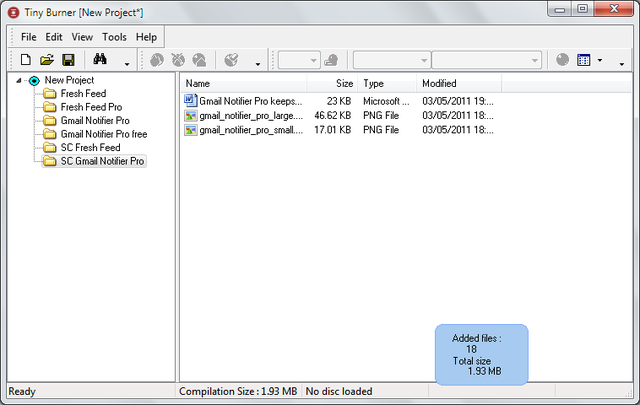
Task: Click the Compilation Size : 1.93 MB status
Action: pos(238,391)
